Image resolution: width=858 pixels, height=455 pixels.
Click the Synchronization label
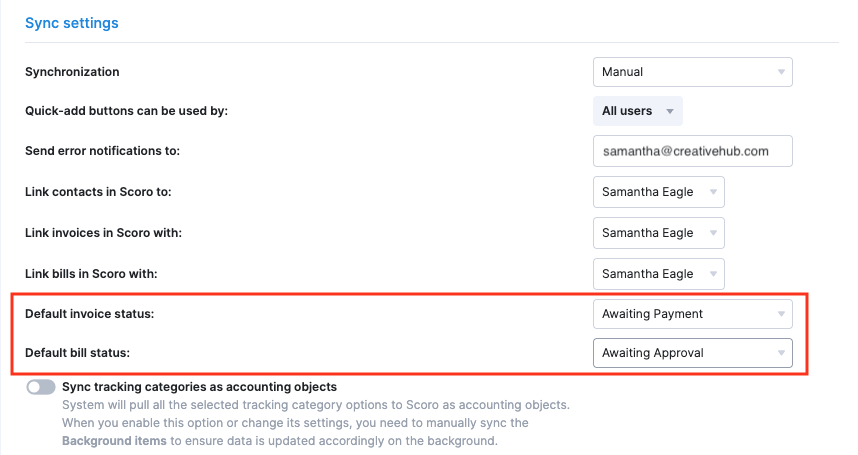pos(72,72)
